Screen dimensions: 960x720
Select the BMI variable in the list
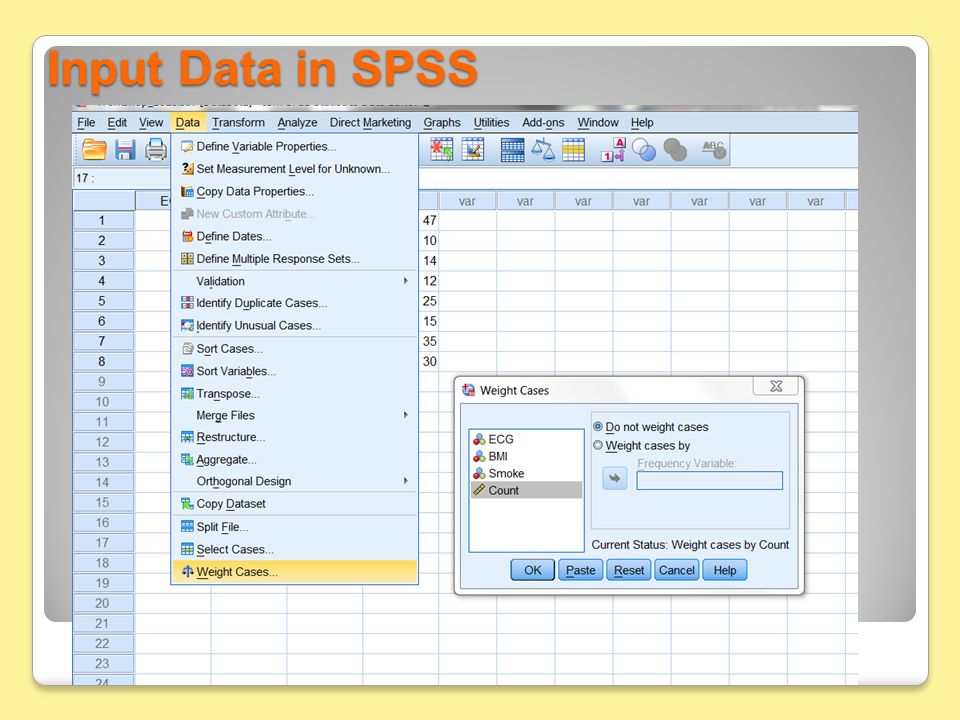coord(526,456)
